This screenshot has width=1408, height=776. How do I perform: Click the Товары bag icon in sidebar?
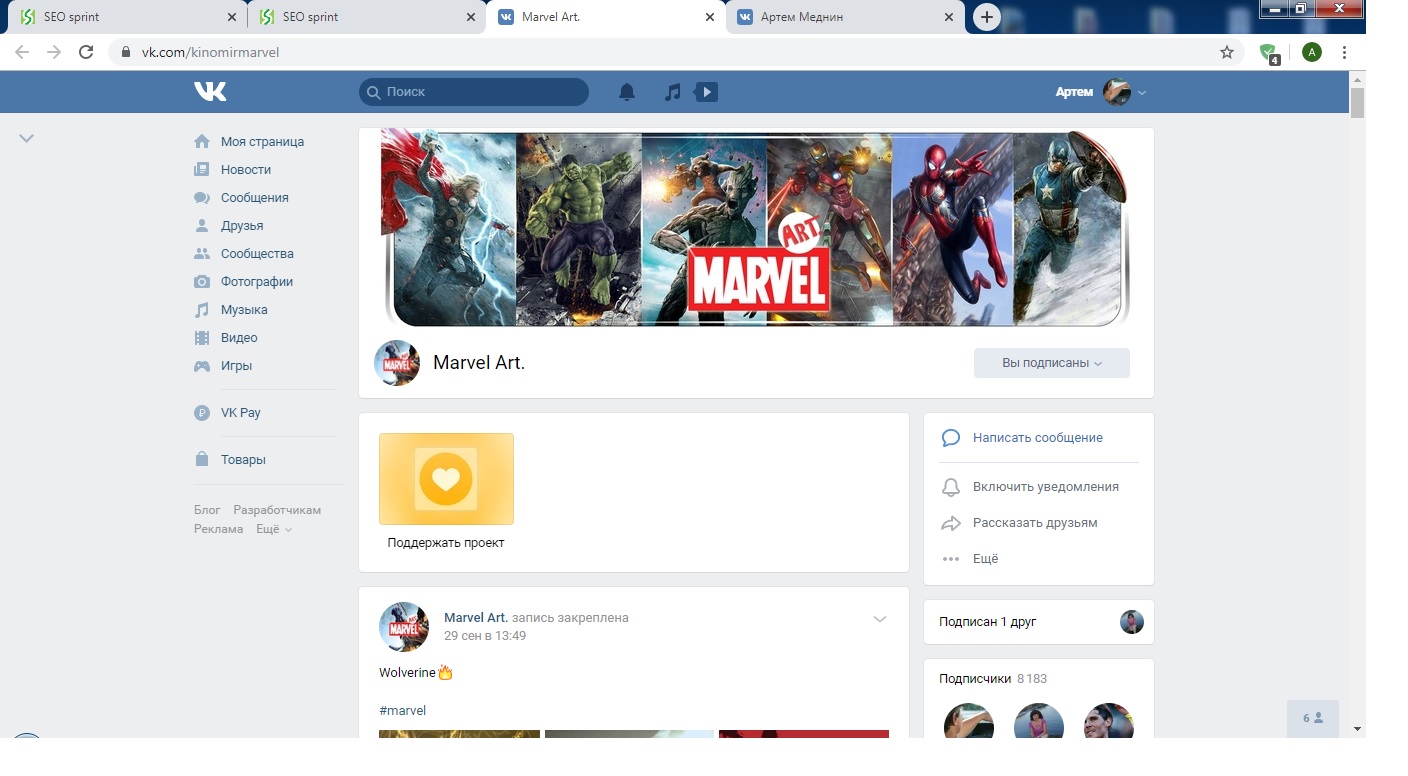202,460
